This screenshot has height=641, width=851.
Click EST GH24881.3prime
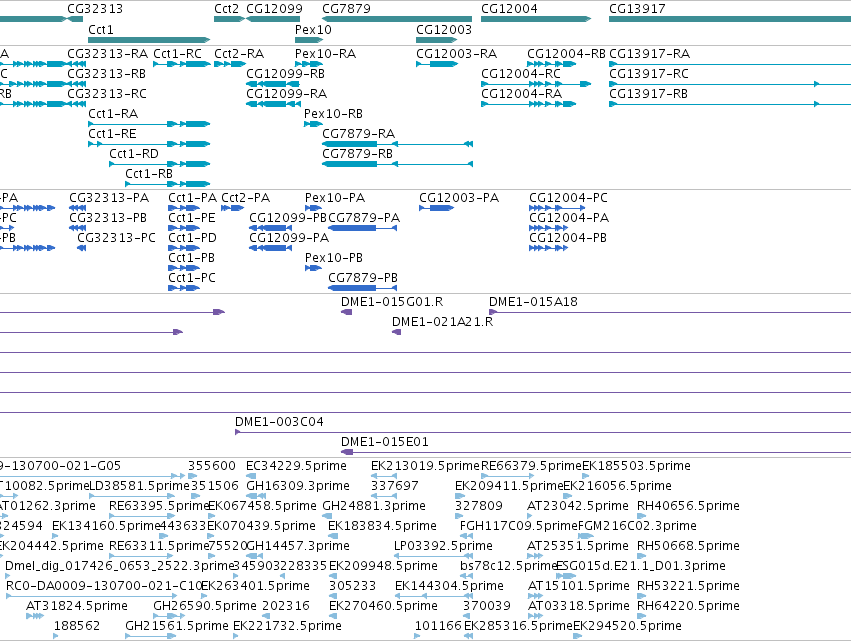point(327,516)
